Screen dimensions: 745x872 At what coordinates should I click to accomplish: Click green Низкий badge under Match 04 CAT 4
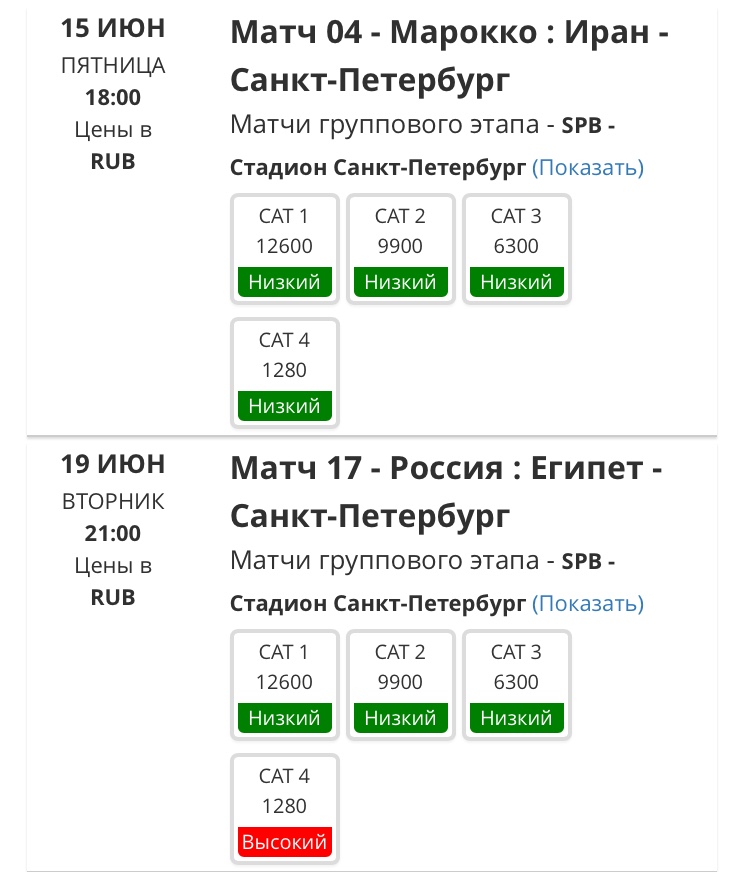tap(284, 406)
